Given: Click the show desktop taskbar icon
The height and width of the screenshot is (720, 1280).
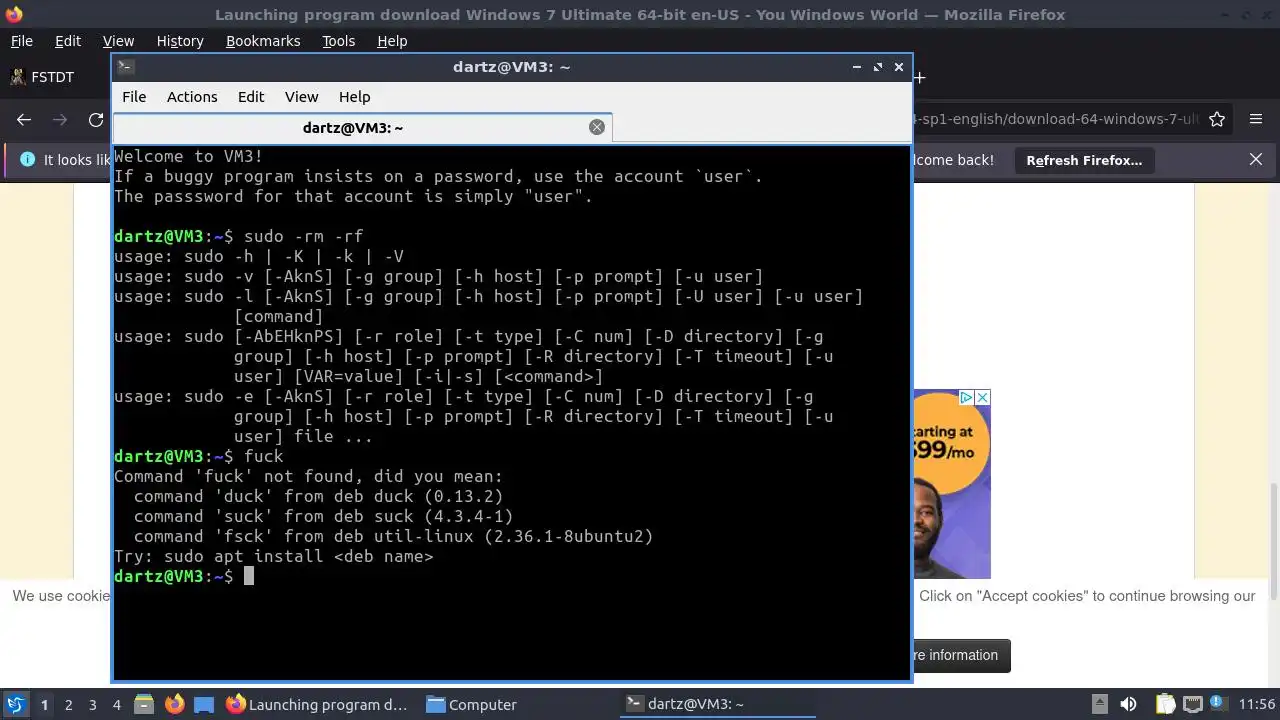Looking at the screenshot, I should point(204,704).
